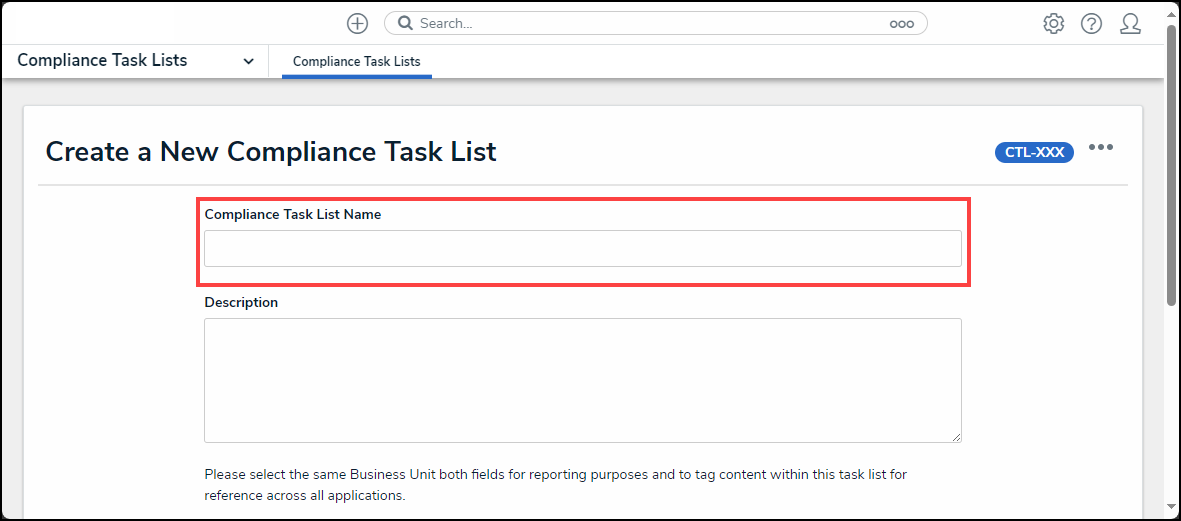
Task: Click the Description field label
Action: 241,303
